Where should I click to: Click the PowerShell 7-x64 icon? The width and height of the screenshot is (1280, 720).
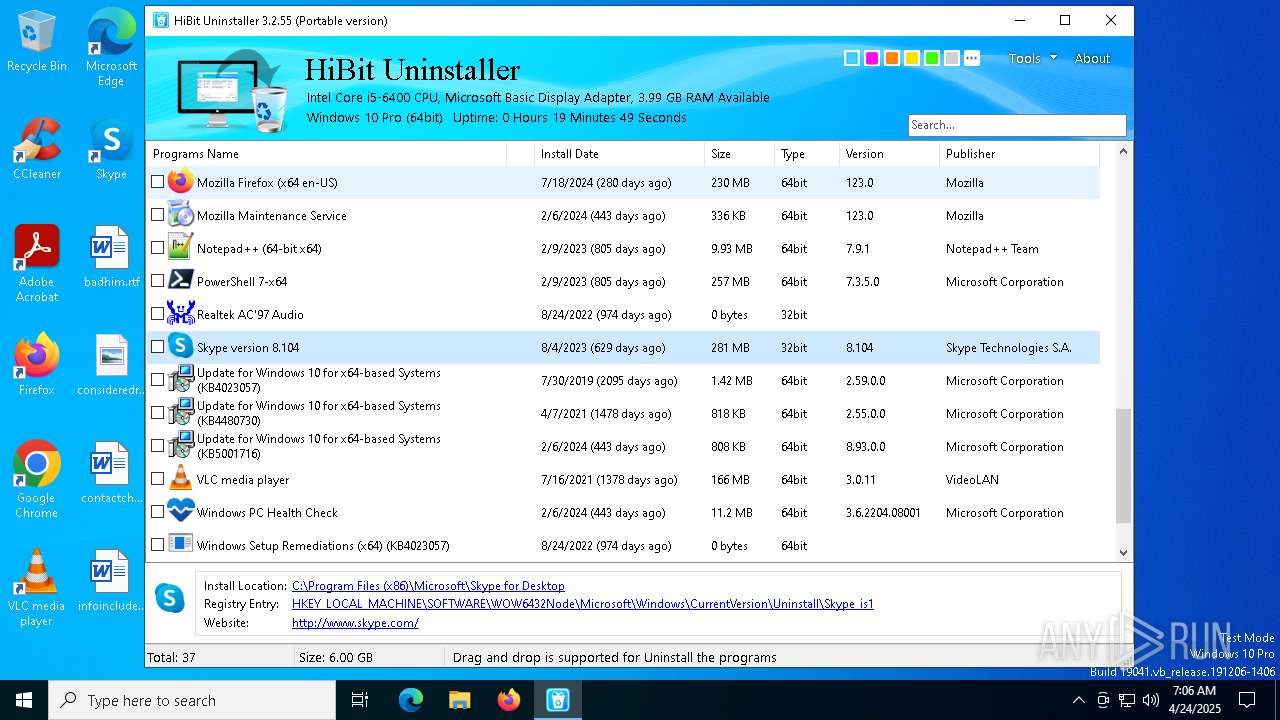pos(180,281)
